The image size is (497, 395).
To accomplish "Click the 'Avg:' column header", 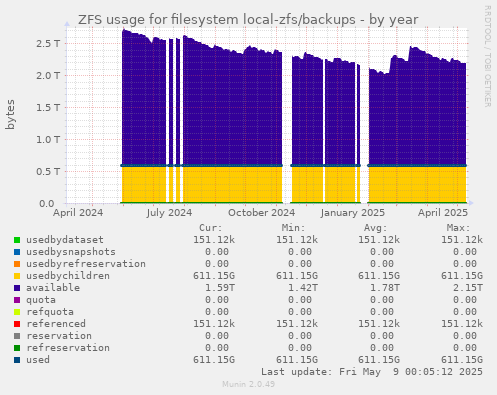I will pyautogui.click(x=376, y=228).
